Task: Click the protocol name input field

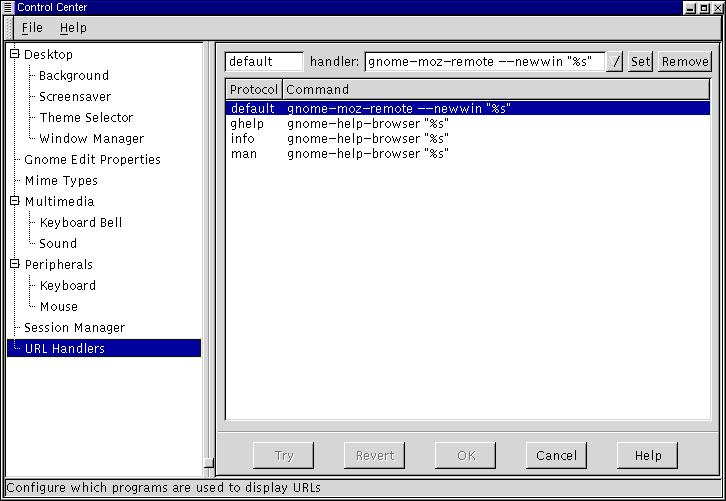Action: [263, 62]
